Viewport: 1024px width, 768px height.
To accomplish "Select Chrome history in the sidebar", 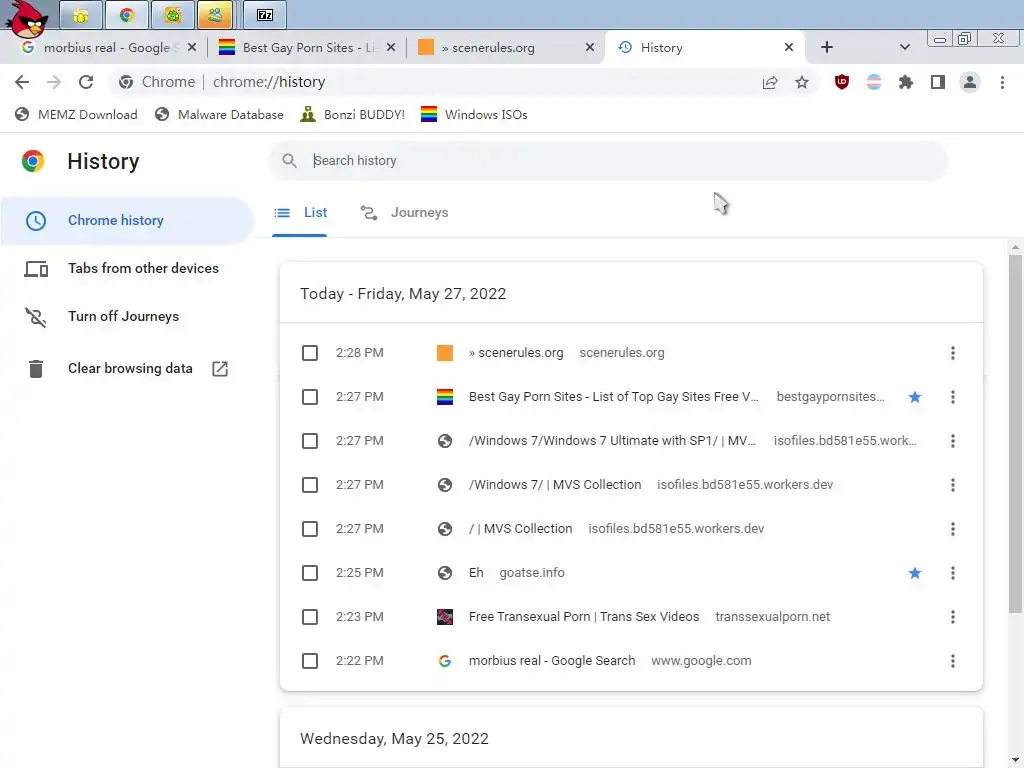I will pos(127,220).
